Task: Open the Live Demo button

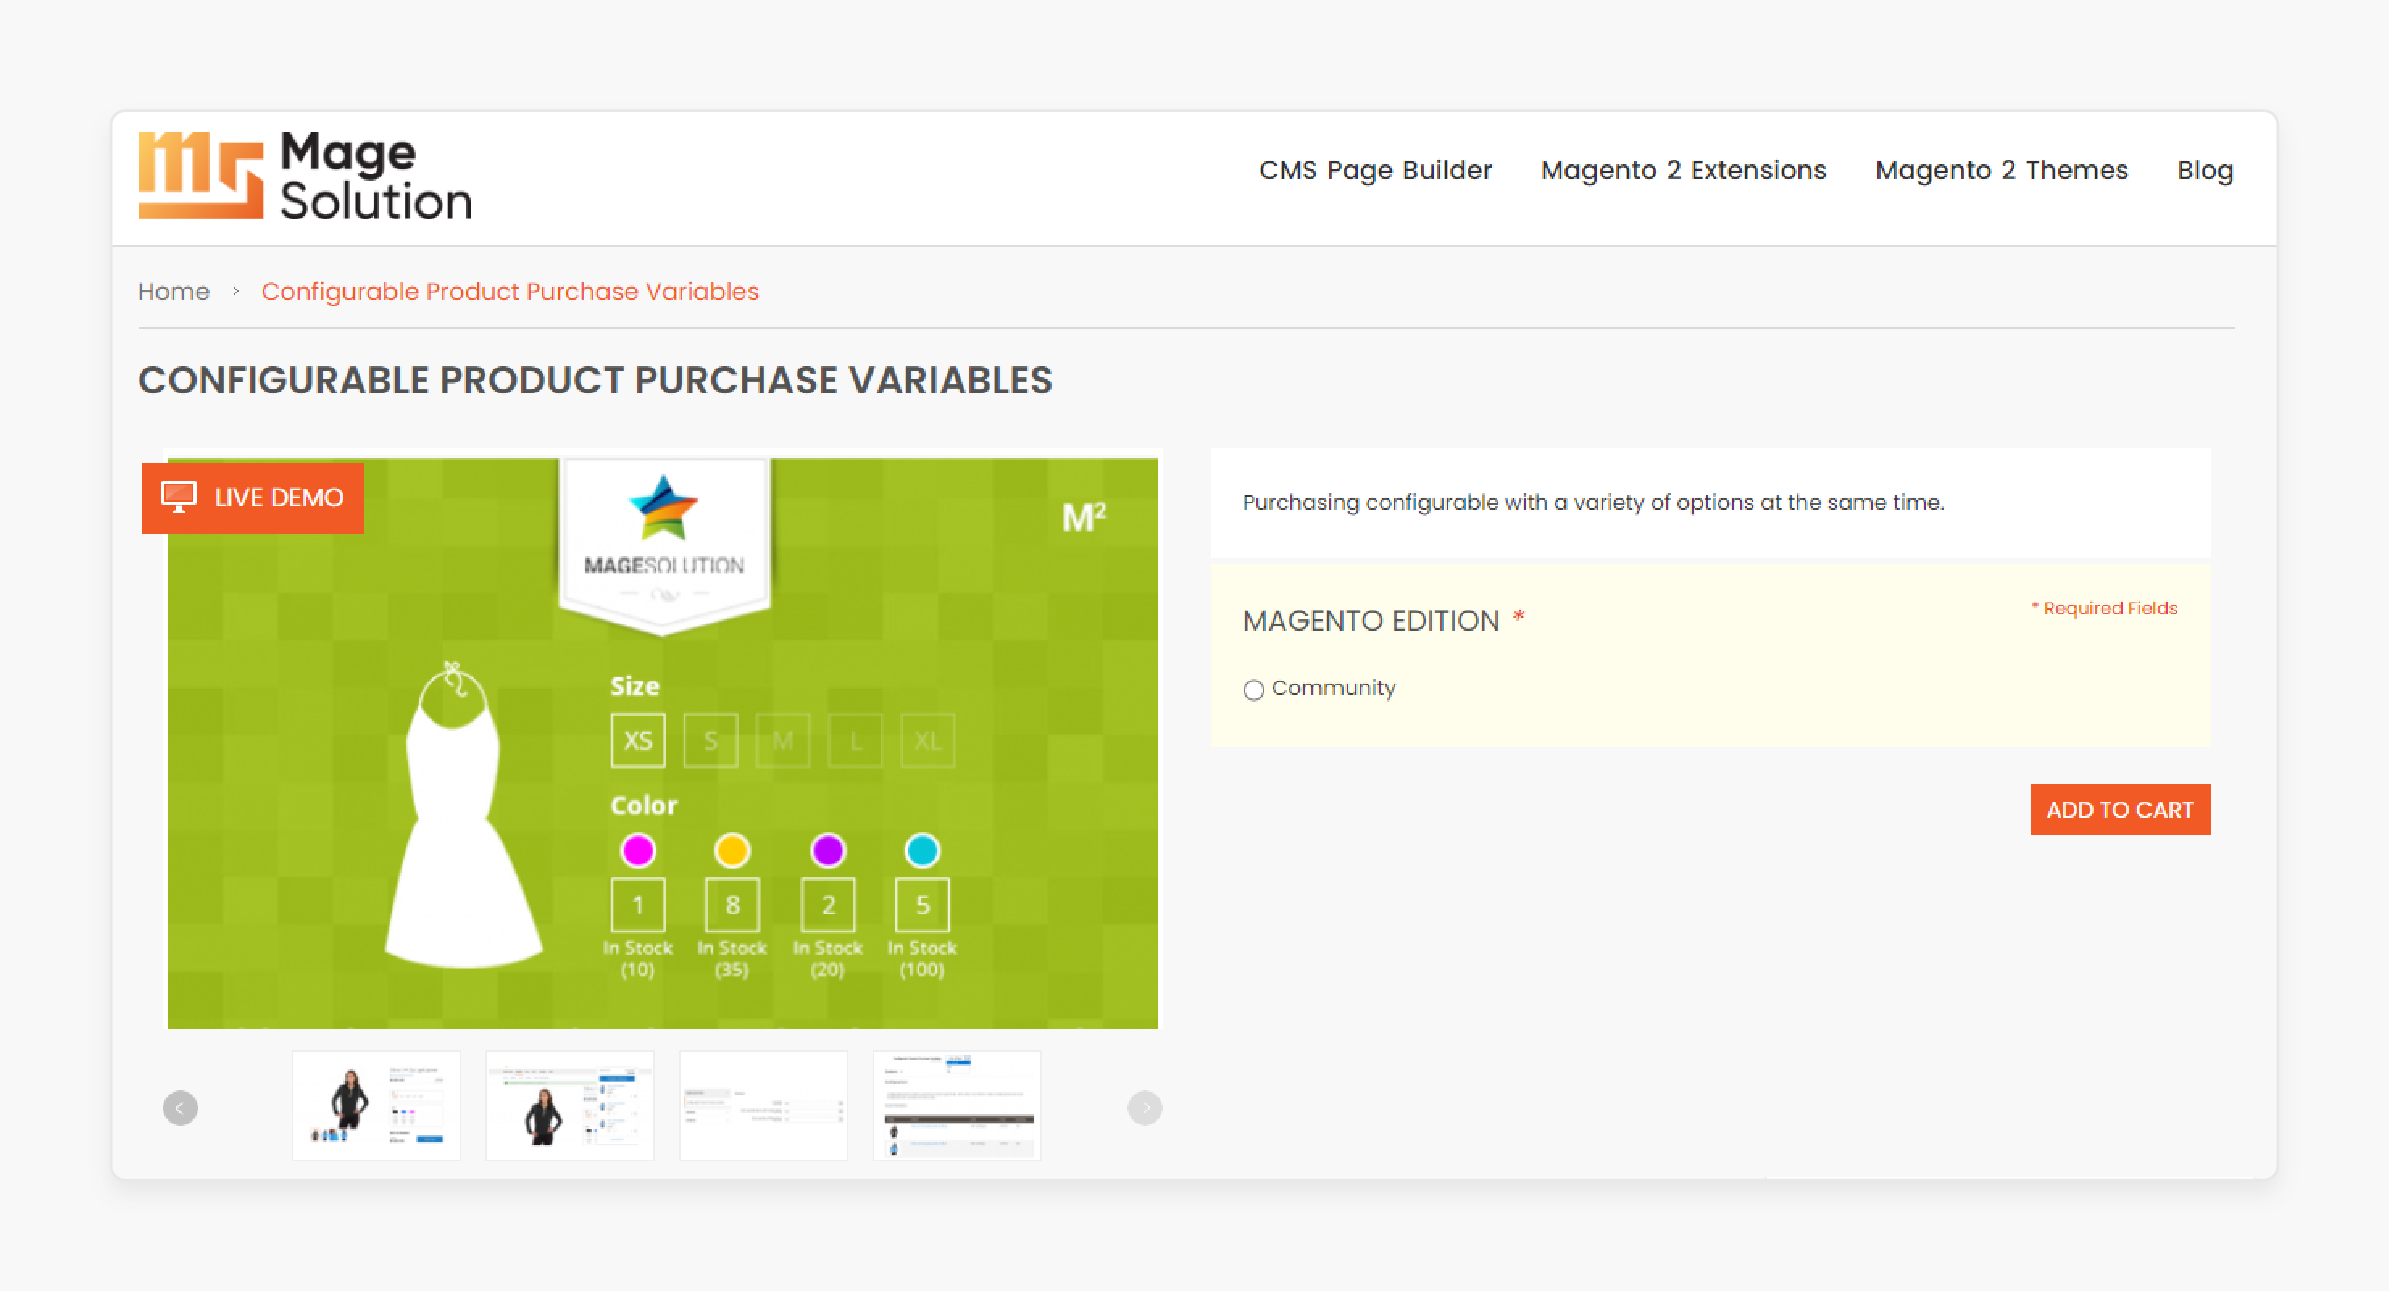Action: tap(253, 498)
